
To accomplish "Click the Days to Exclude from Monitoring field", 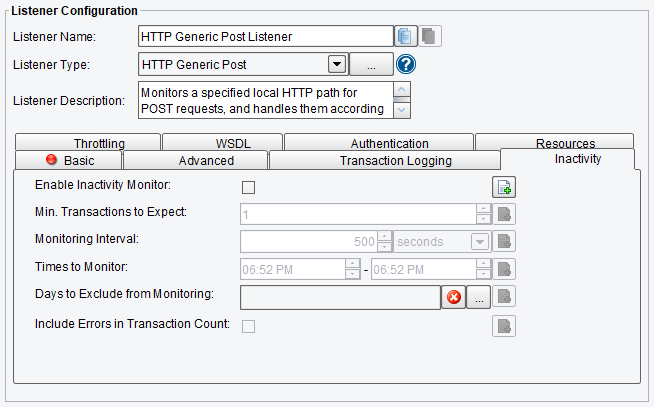I will pyautogui.click(x=340, y=297).
